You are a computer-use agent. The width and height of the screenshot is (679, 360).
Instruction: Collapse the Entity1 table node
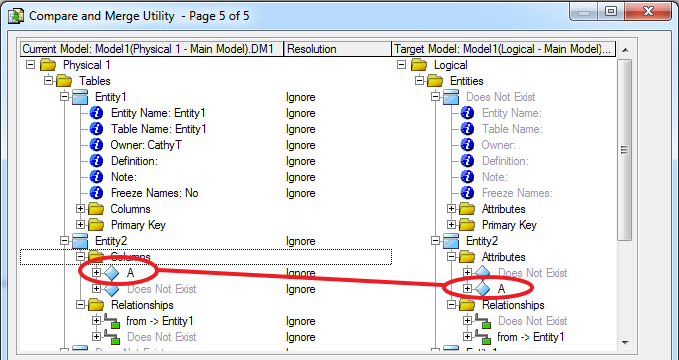pyautogui.click(x=64, y=97)
